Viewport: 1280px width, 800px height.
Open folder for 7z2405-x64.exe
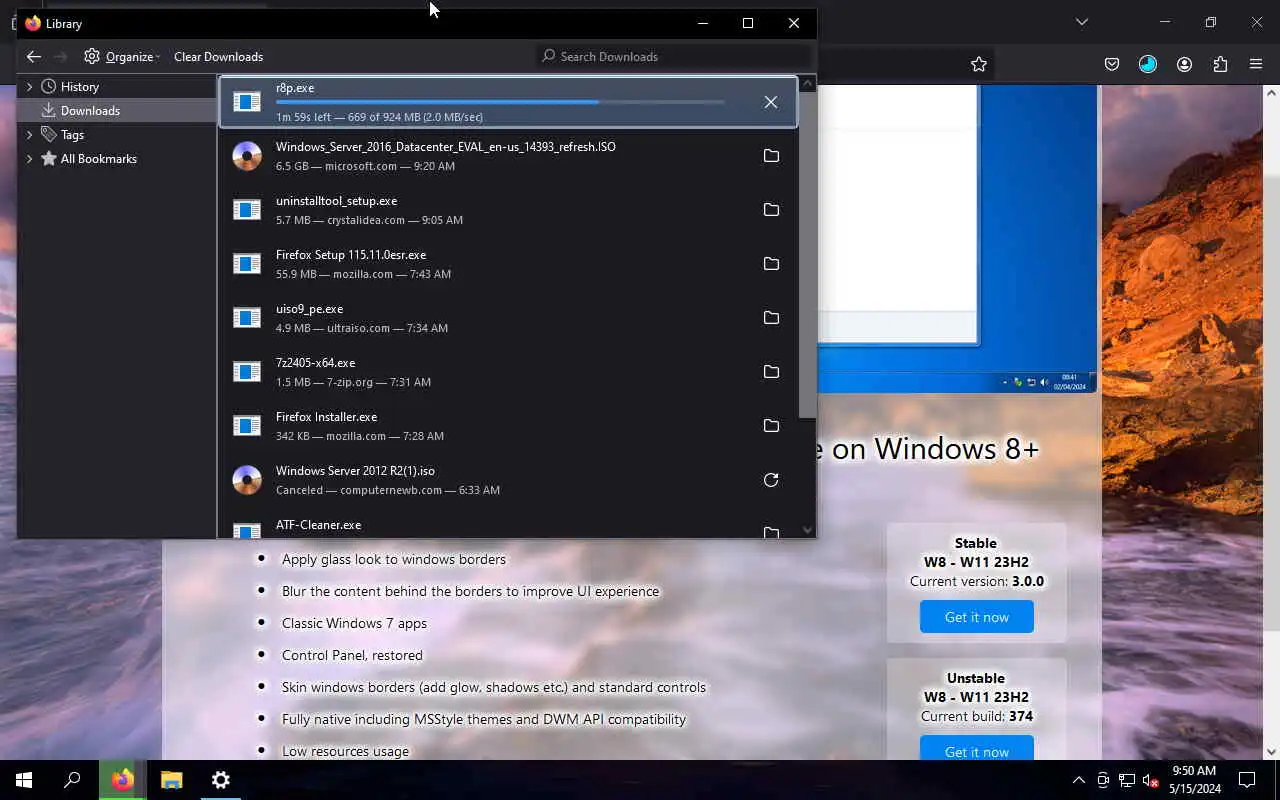[x=771, y=372]
